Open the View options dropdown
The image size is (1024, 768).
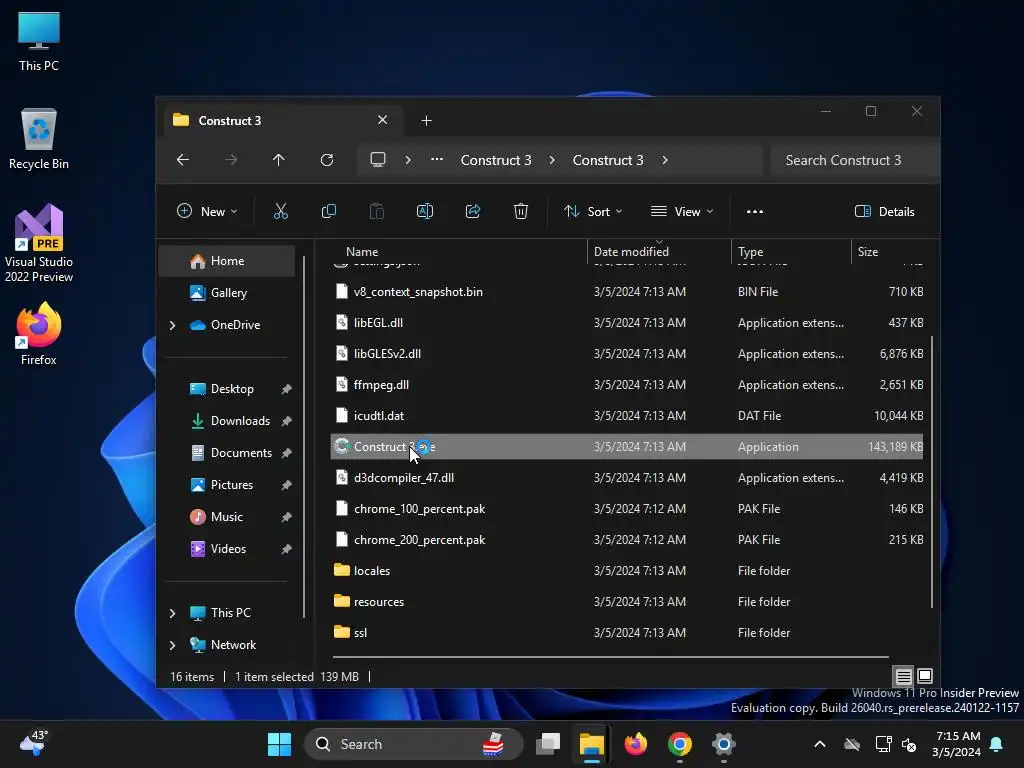click(x=682, y=211)
